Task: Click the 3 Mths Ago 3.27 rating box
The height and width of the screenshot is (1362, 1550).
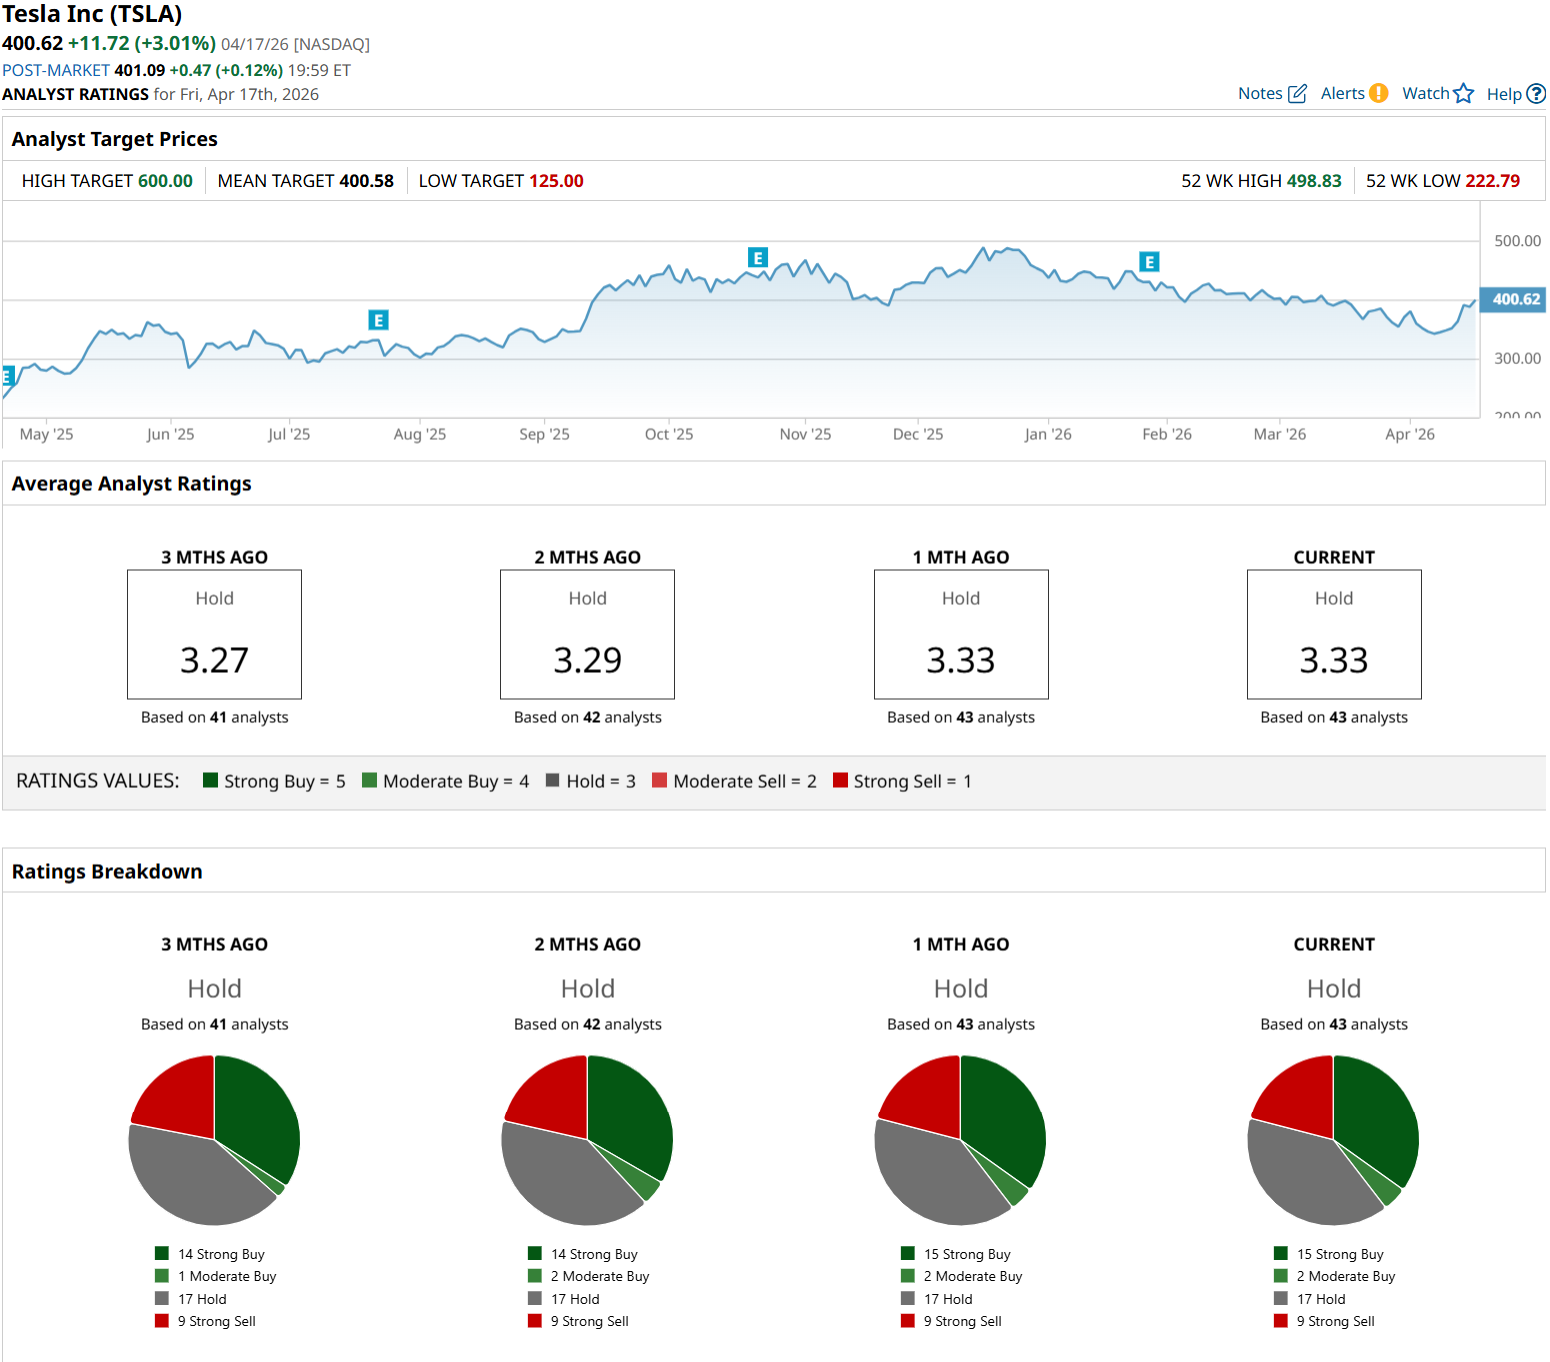Action: pos(214,634)
